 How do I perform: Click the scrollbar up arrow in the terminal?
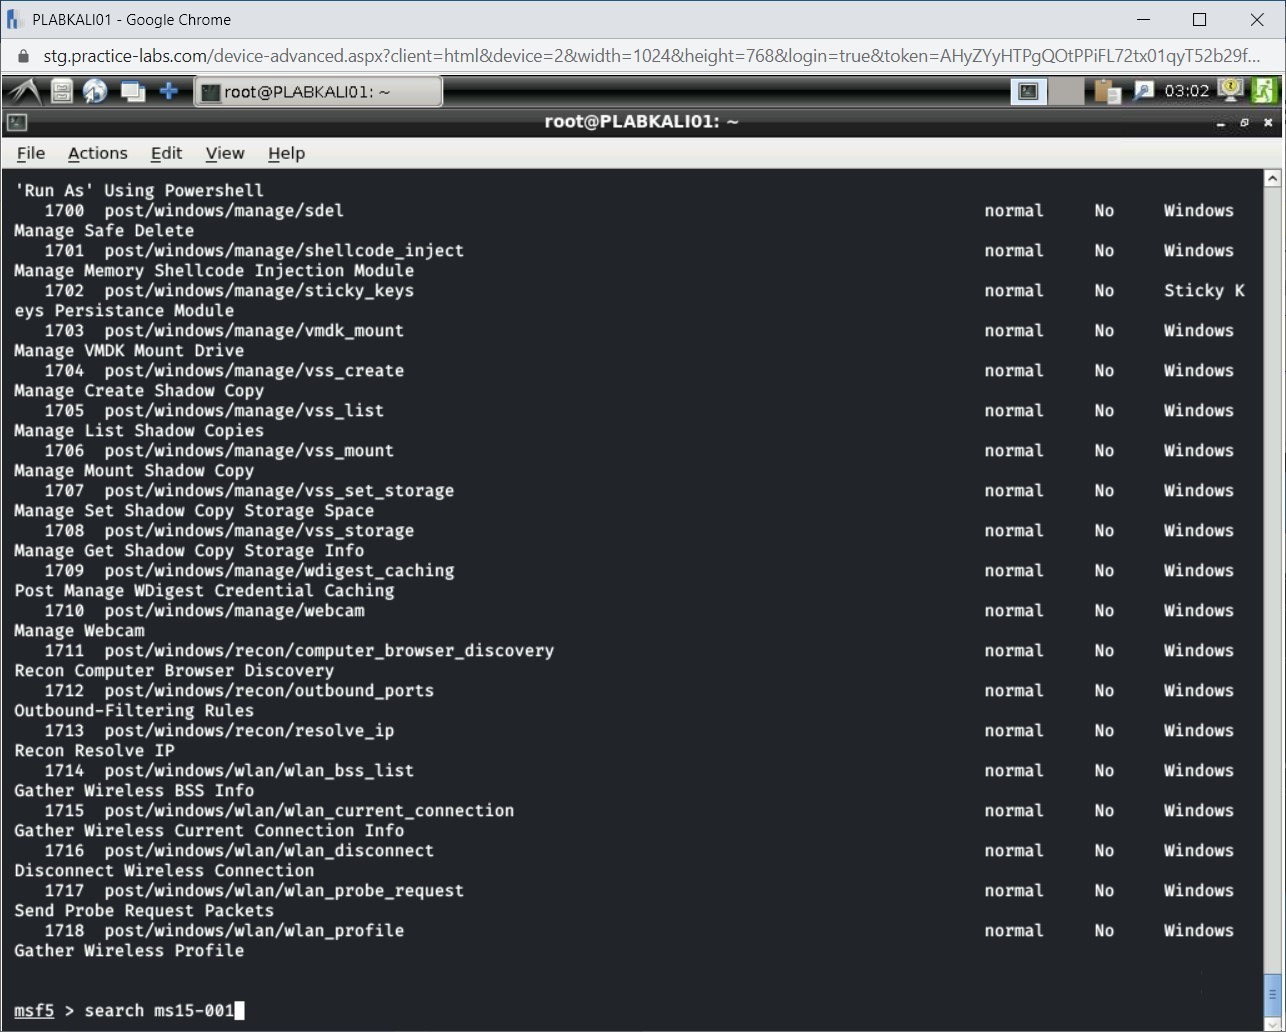[x=1273, y=177]
